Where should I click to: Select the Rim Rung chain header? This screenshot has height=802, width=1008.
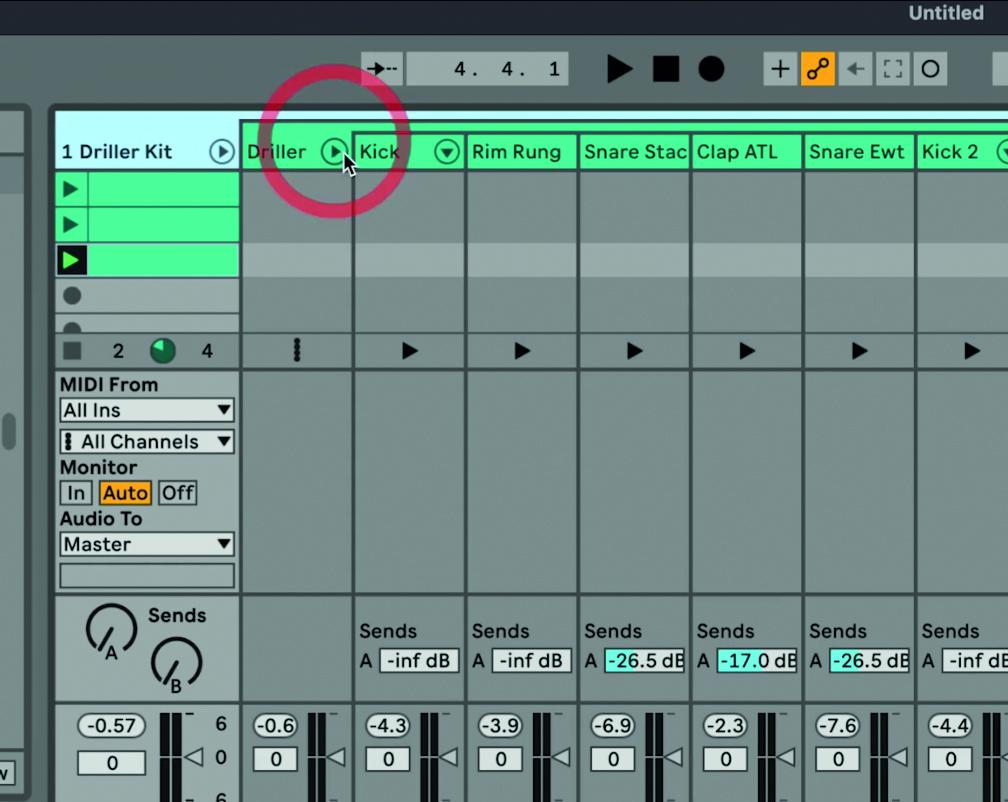coord(521,152)
